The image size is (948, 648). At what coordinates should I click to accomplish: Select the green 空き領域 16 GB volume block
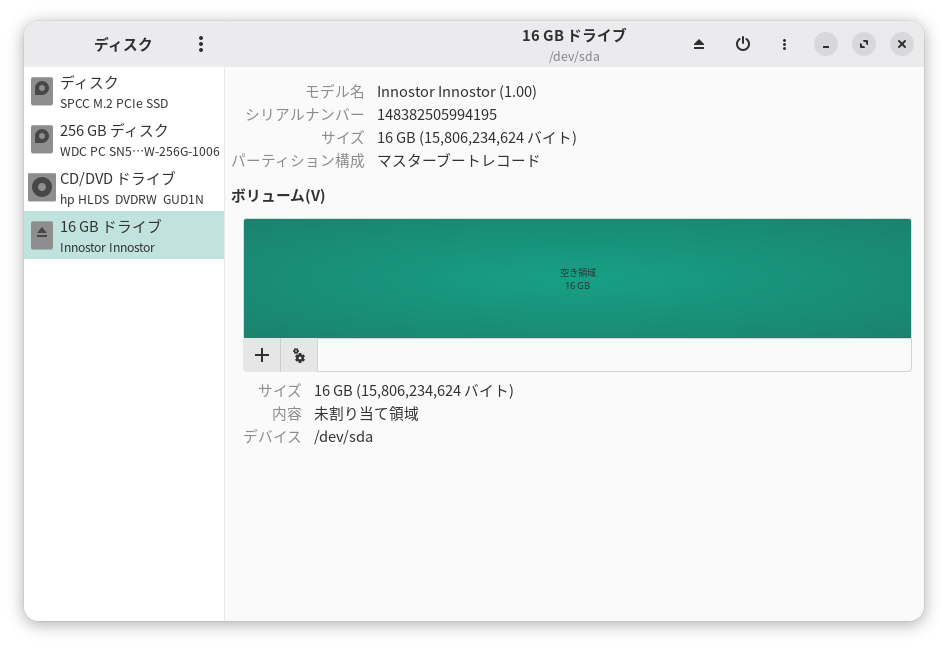[x=577, y=279]
